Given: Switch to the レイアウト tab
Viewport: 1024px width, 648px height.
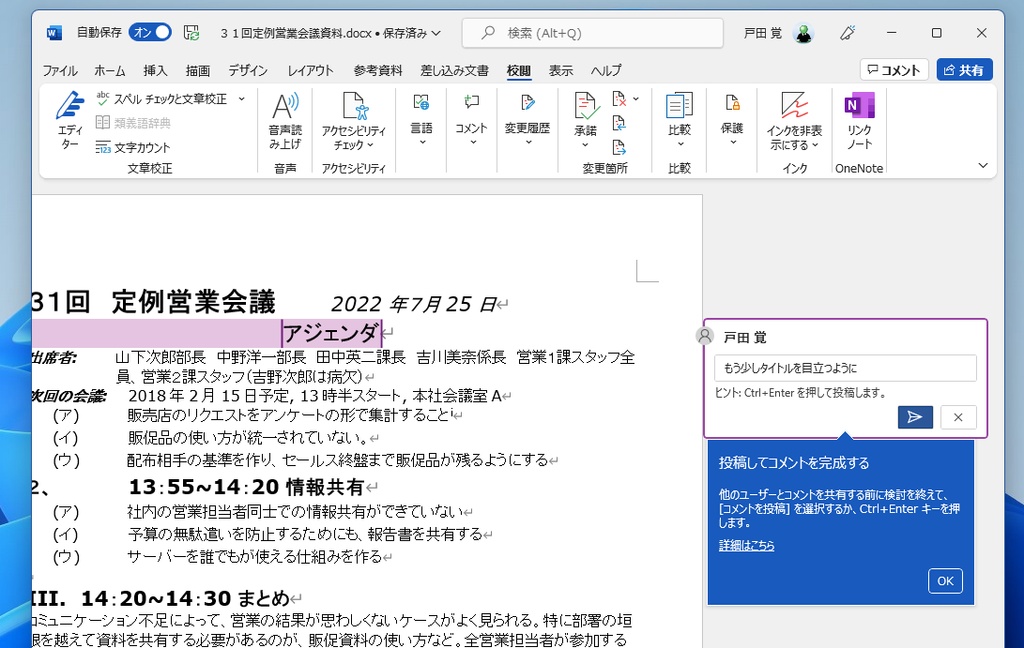Looking at the screenshot, I should point(310,71).
